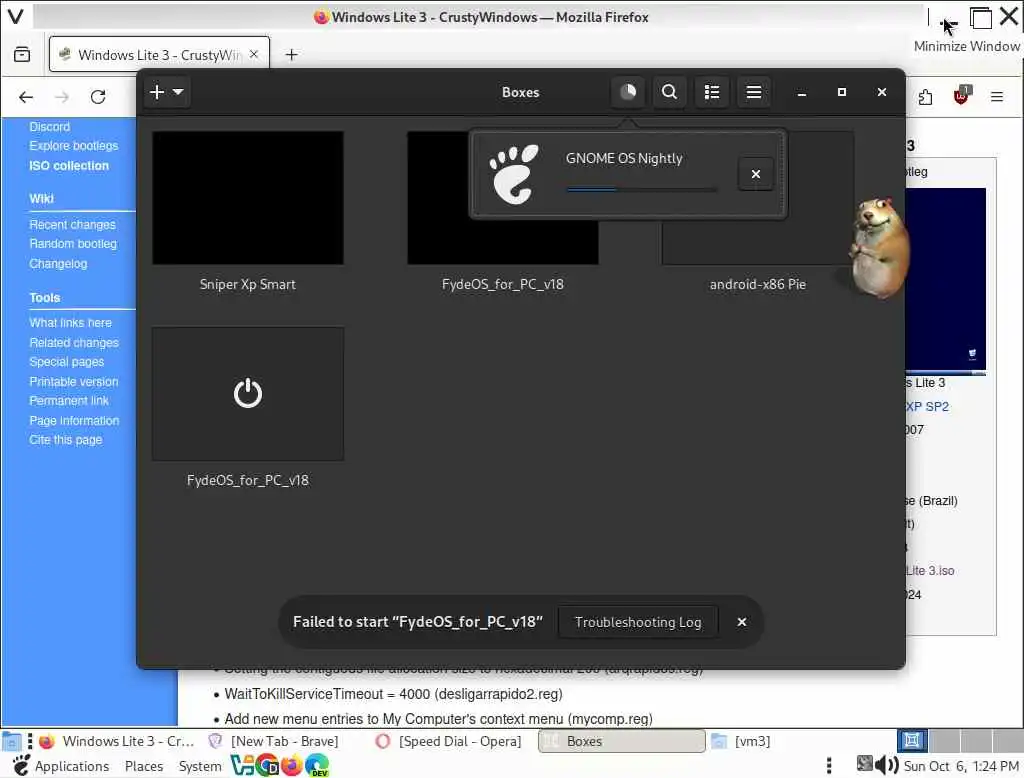The image size is (1024, 778).
Task: Close the Windows Lite 3 Firefox tab
Action: [254, 54]
